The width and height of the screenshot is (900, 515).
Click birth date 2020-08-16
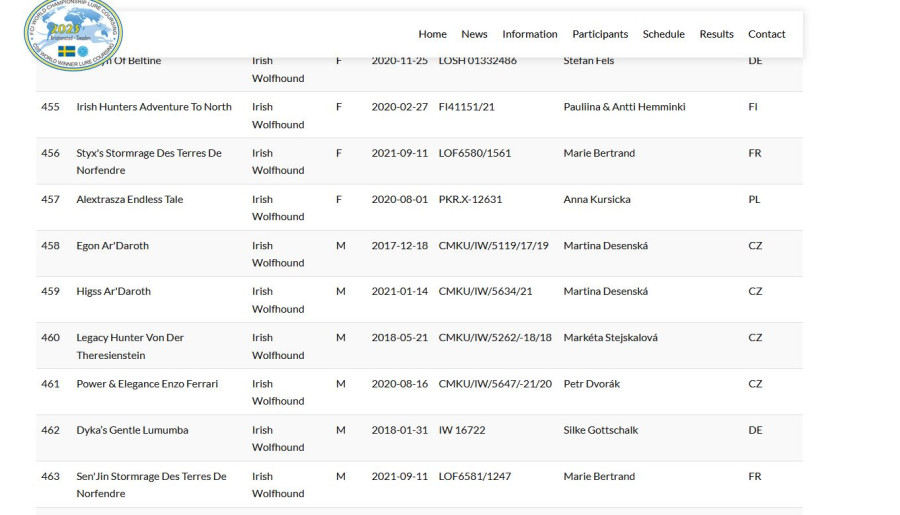[399, 384]
